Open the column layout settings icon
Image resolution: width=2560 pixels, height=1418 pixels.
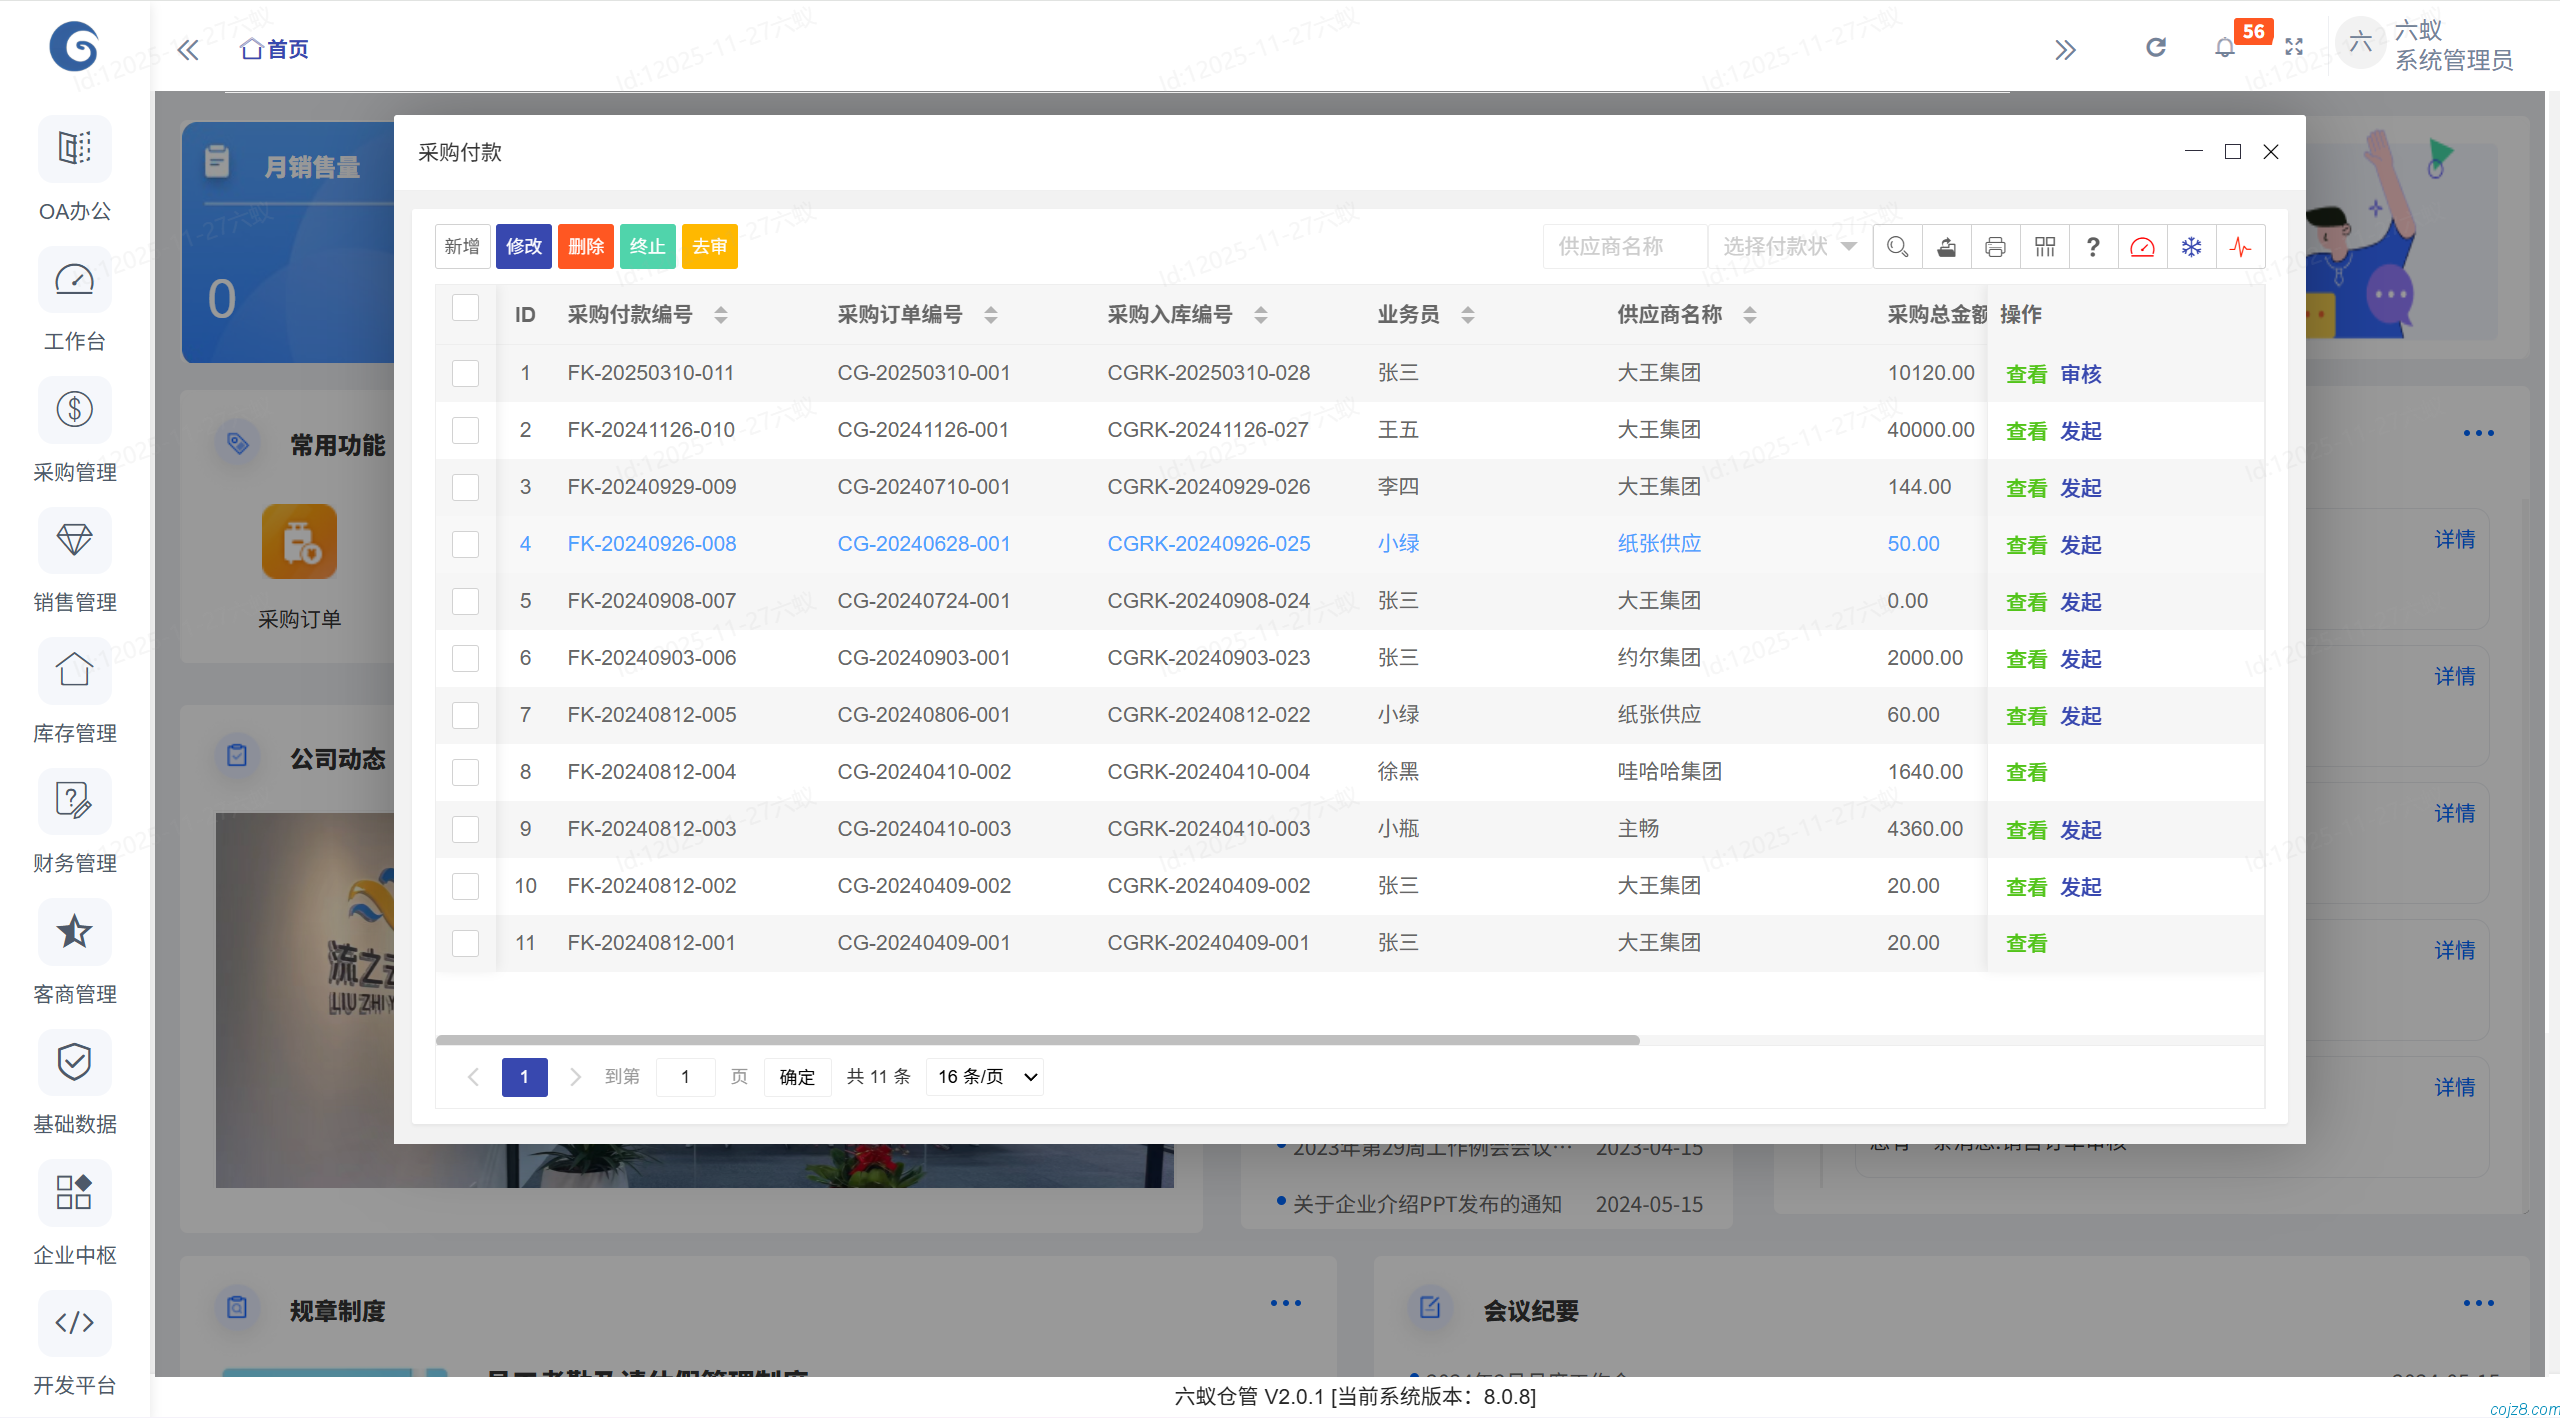tap(2044, 246)
